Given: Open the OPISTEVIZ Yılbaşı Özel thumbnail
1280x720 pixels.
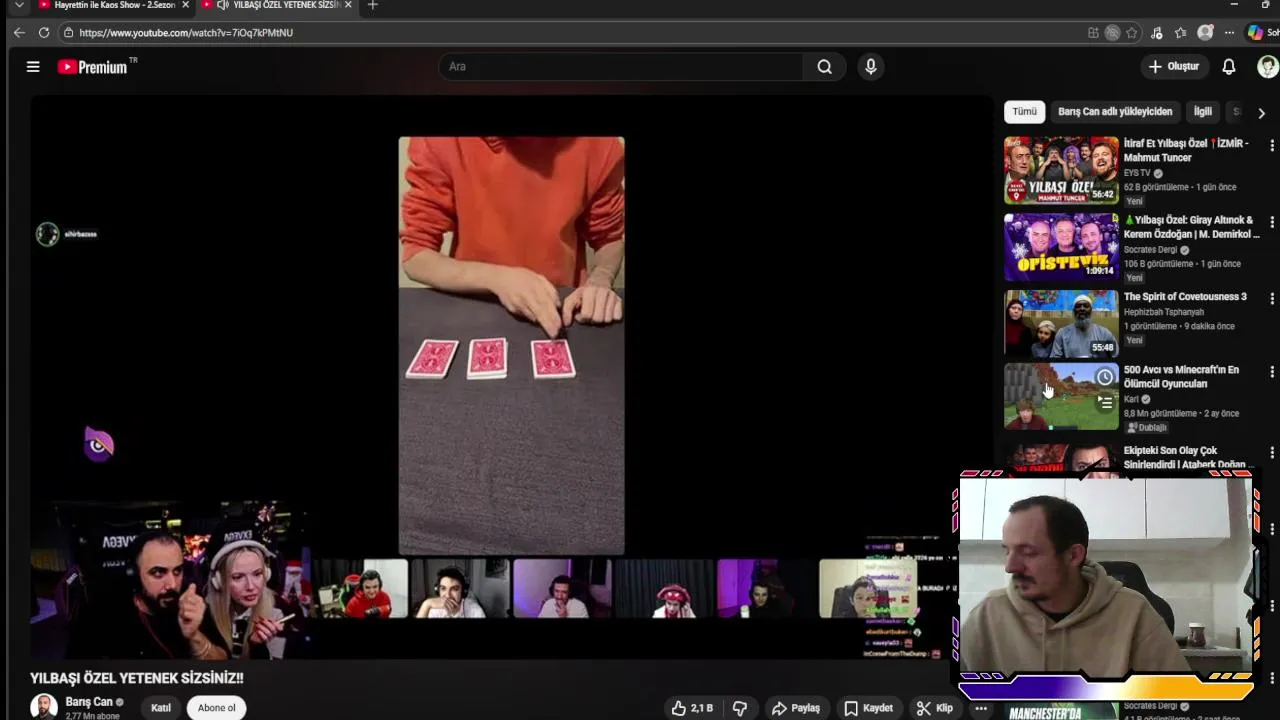Looking at the screenshot, I should [x=1061, y=247].
